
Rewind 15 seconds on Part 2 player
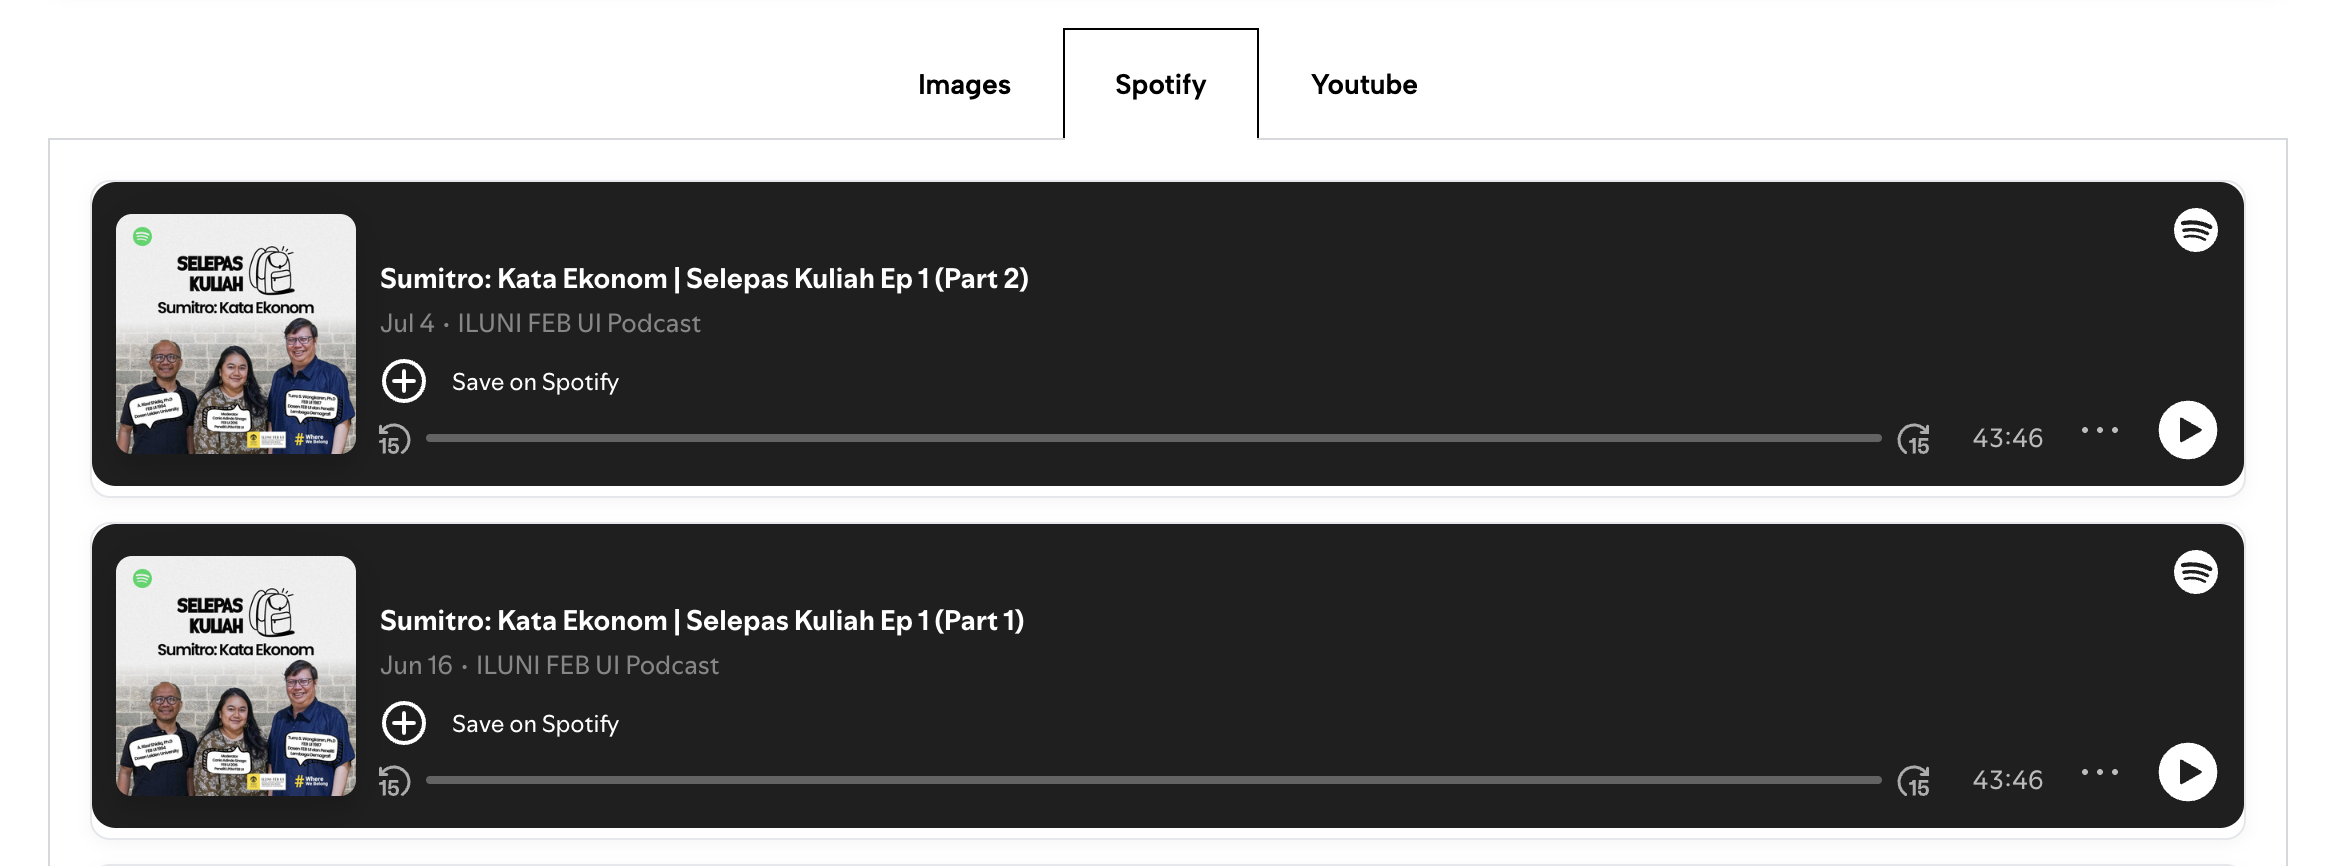394,439
